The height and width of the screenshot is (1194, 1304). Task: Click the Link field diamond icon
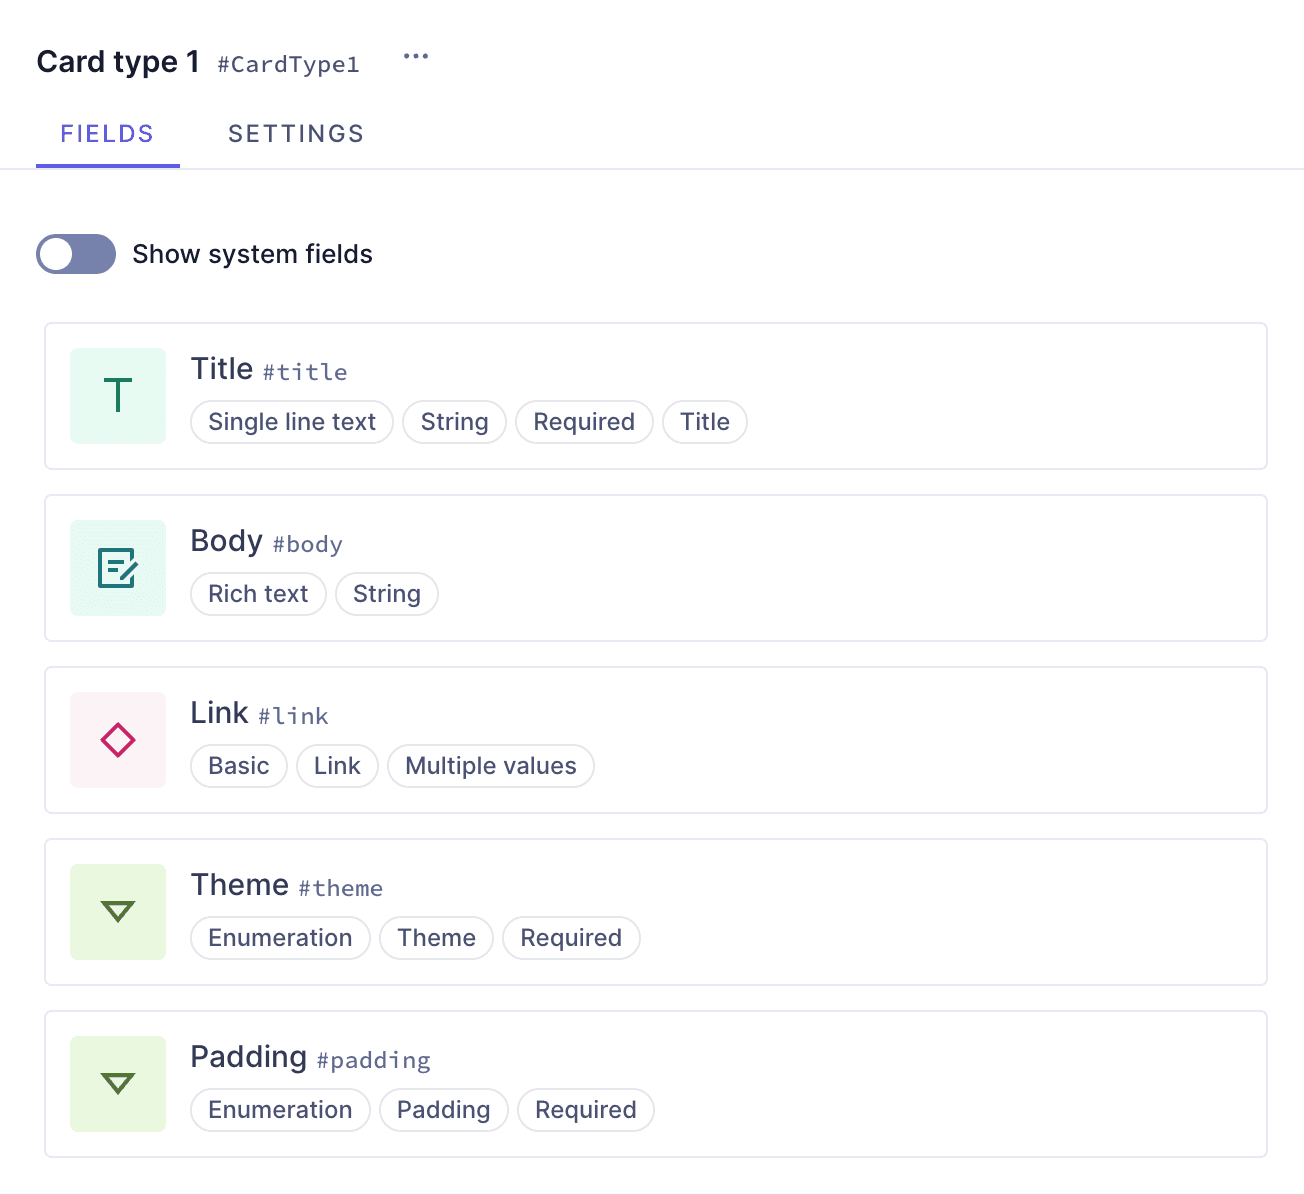pos(118,740)
